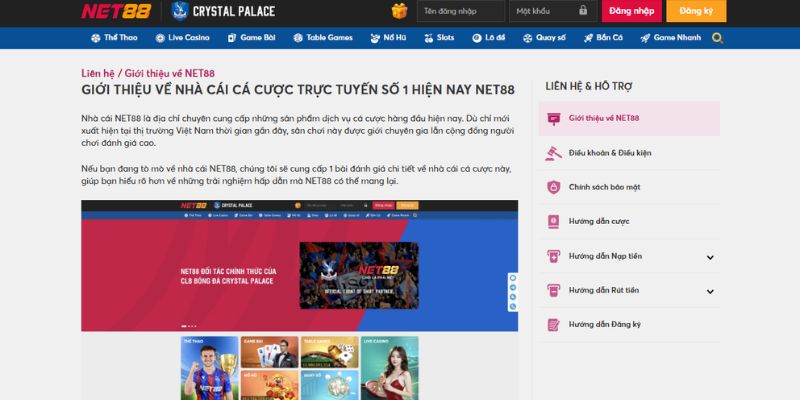Click the Đăng nhập login button

(x=632, y=11)
